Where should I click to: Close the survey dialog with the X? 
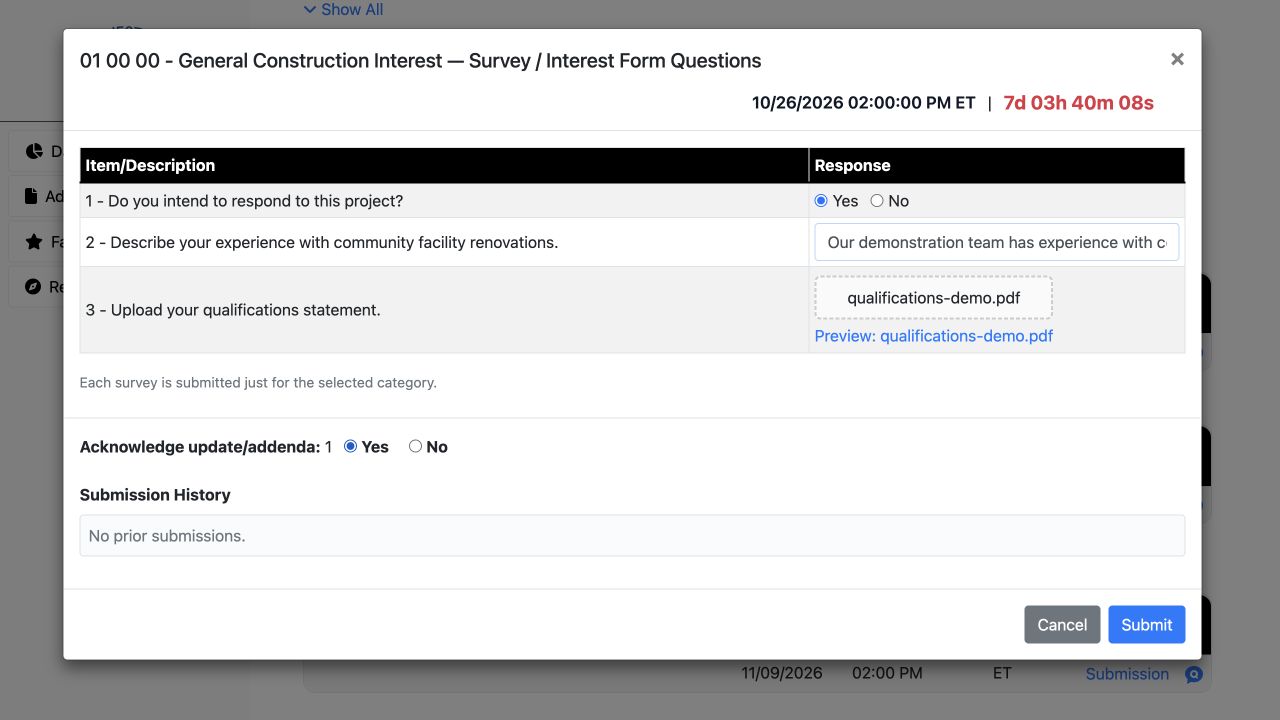(1177, 59)
